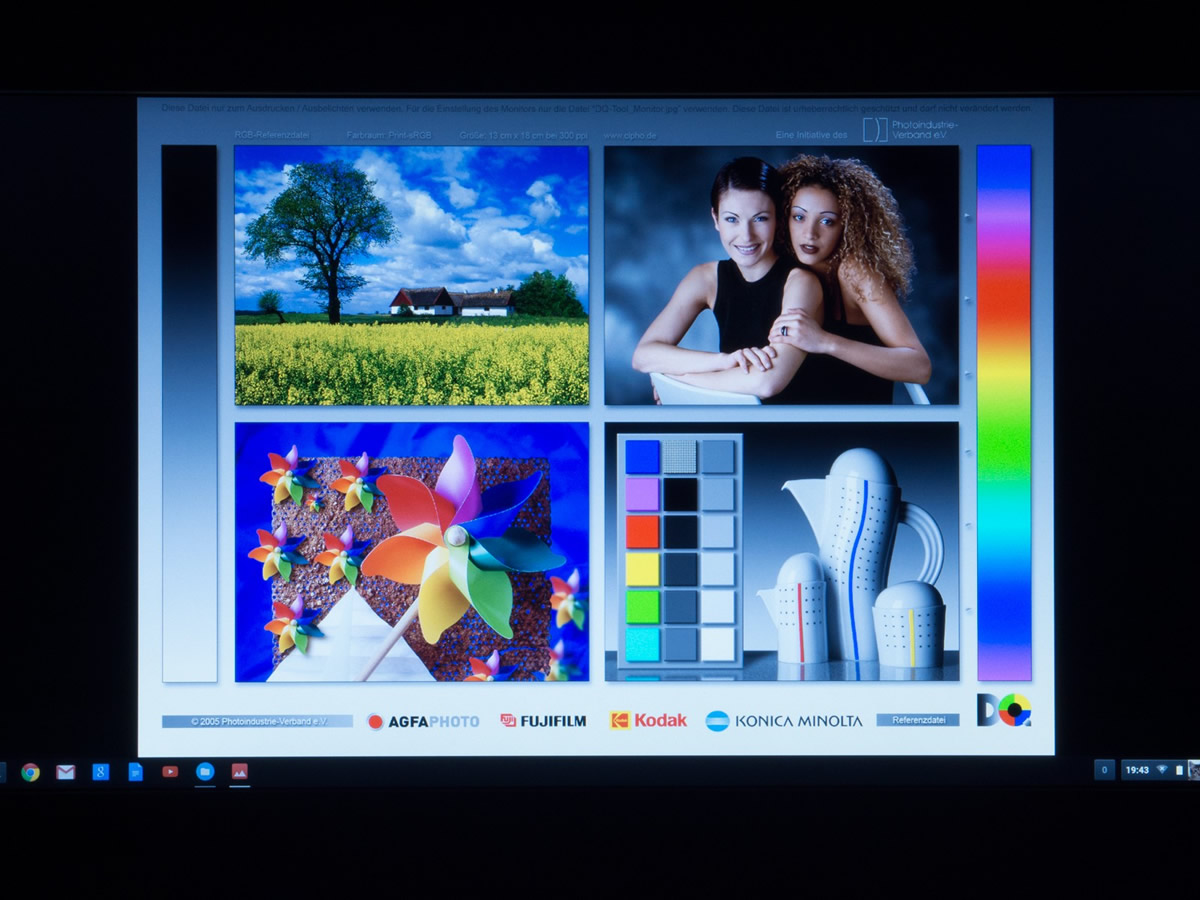The width and height of the screenshot is (1200, 900).
Task: Click the tree landscape photo
Action: 411,275
